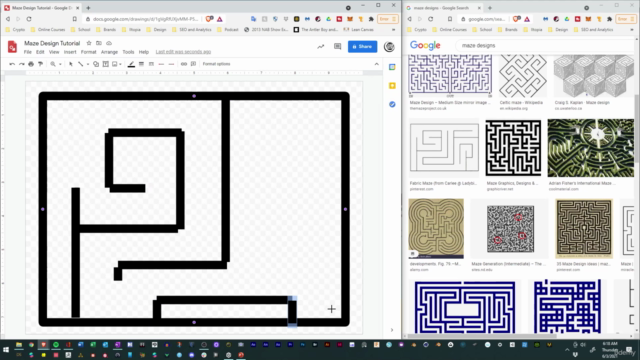Open the Tools menu

[x=128, y=52]
